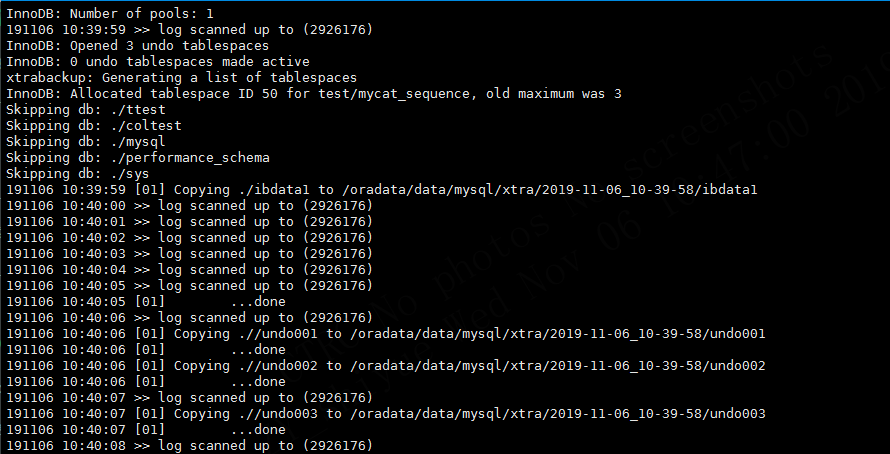Image resolution: width=890 pixels, height=454 pixels.
Task: Click the 'Number of pools: 1' line
Action: (110, 13)
